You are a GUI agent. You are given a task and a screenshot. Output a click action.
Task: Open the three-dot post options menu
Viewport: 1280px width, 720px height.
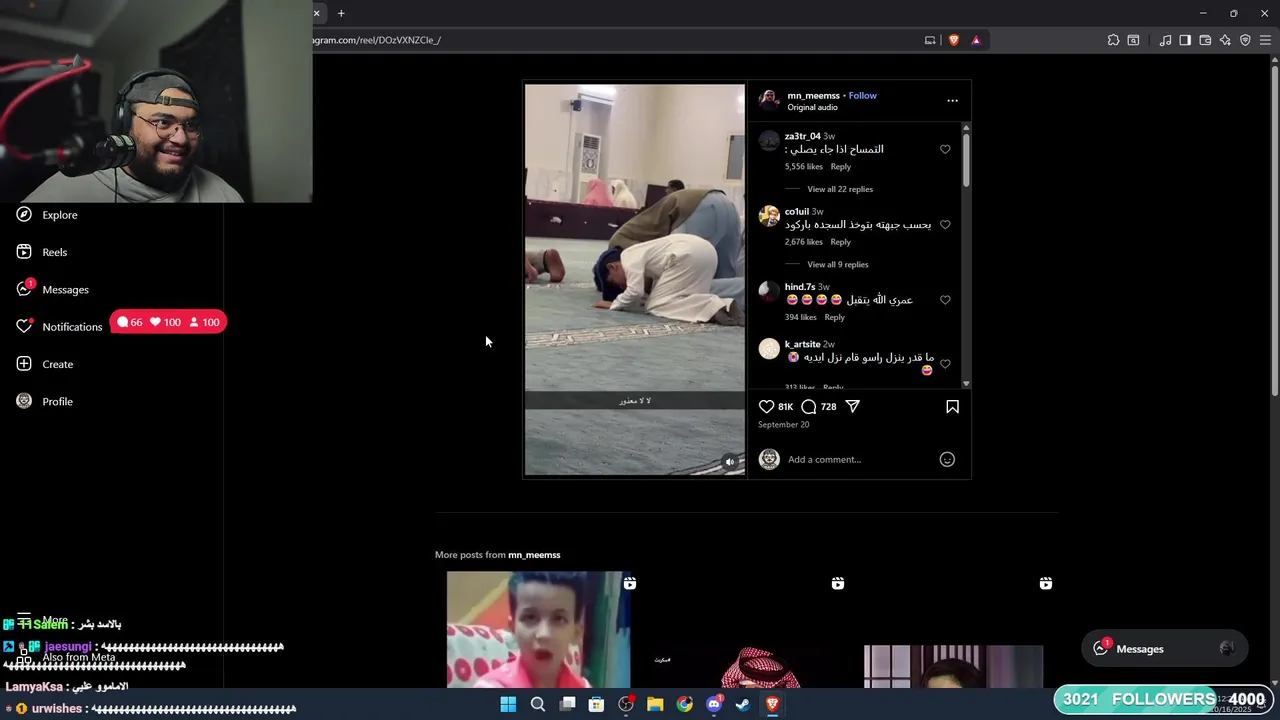952,100
